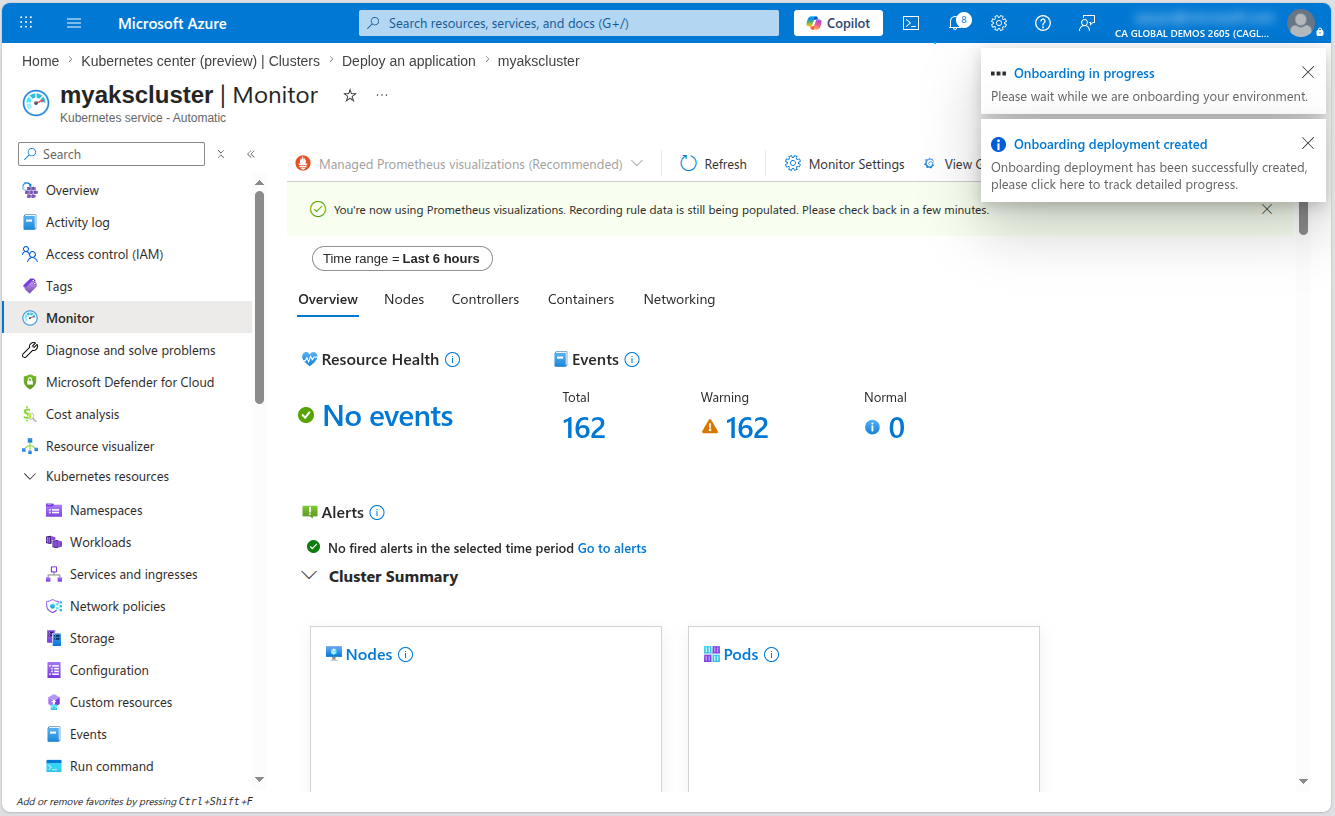The height and width of the screenshot is (816, 1335).
Task: Open the Pods card heading link
Action: click(x=741, y=654)
